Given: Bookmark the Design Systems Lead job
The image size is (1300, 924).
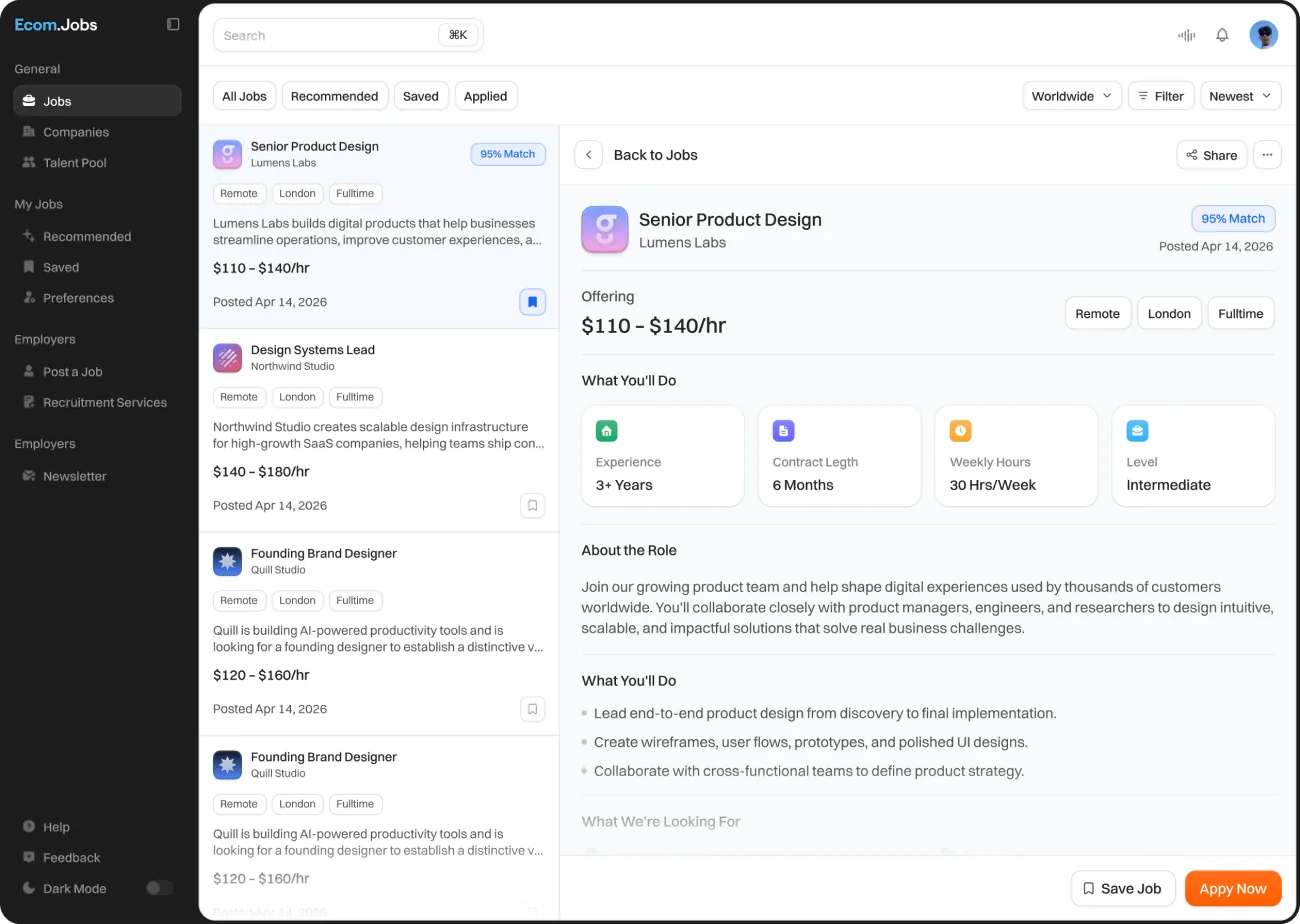Looking at the screenshot, I should [533, 505].
